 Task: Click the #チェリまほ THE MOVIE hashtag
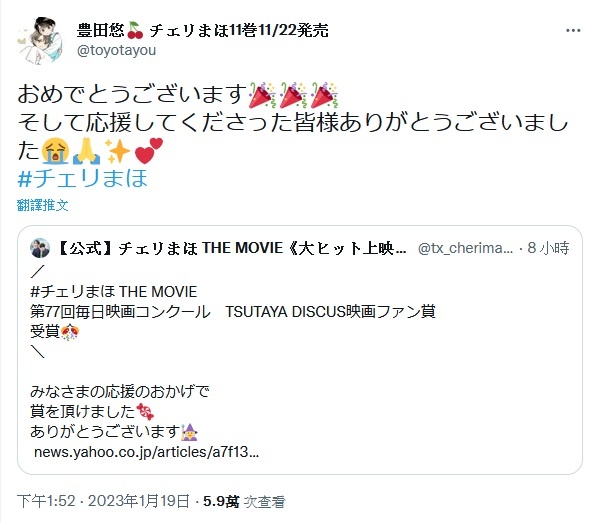[114, 292]
